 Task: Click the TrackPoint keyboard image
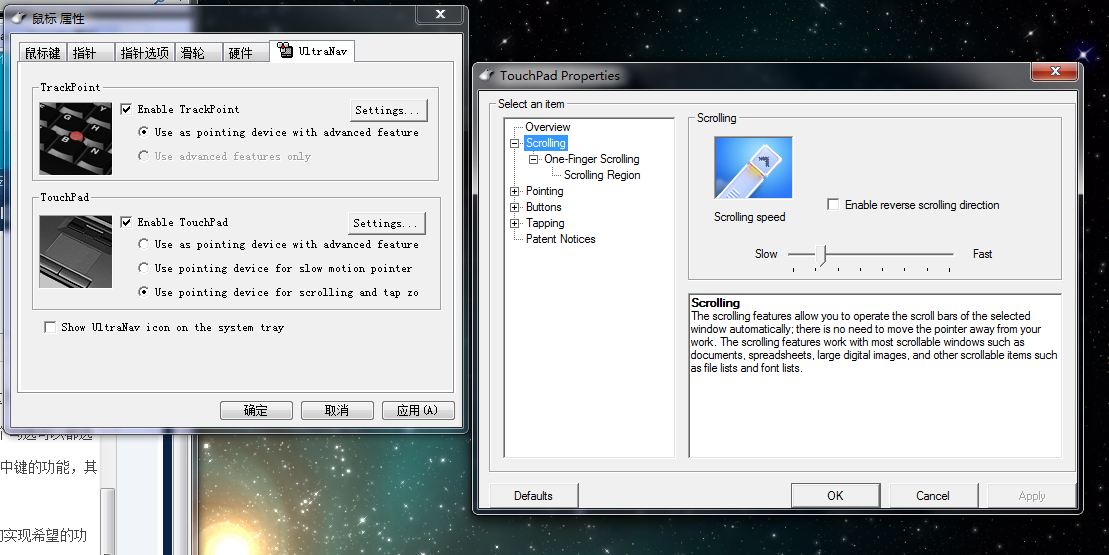pyautogui.click(x=76, y=138)
